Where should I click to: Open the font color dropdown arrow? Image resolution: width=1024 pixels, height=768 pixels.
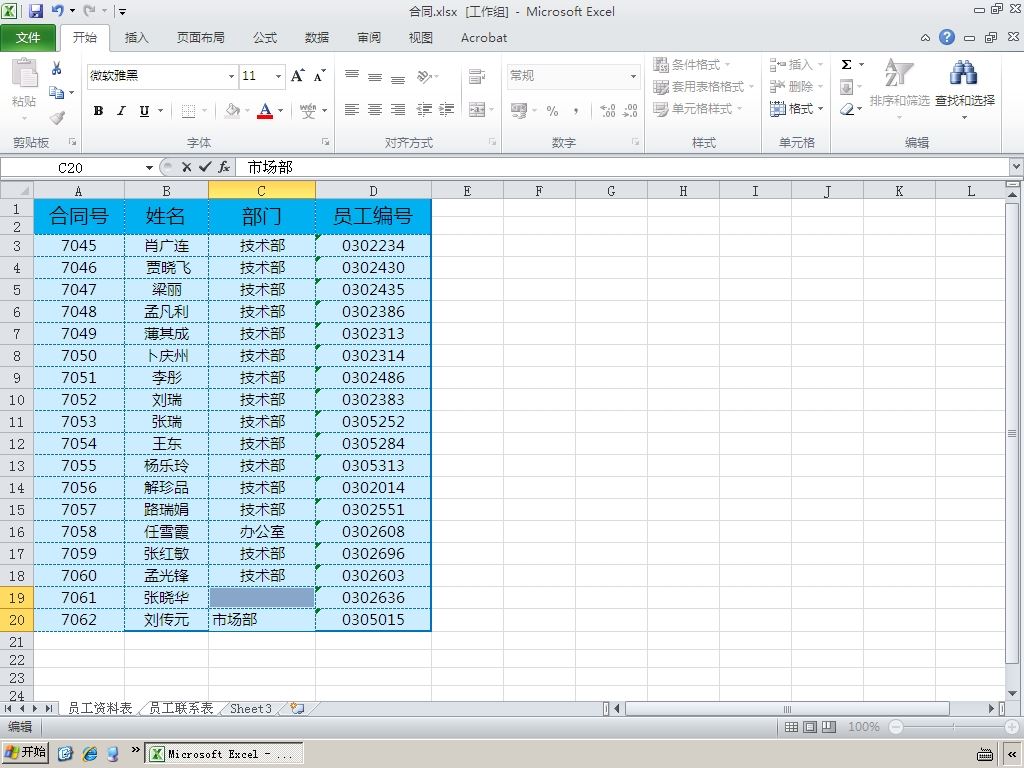[x=281, y=110]
